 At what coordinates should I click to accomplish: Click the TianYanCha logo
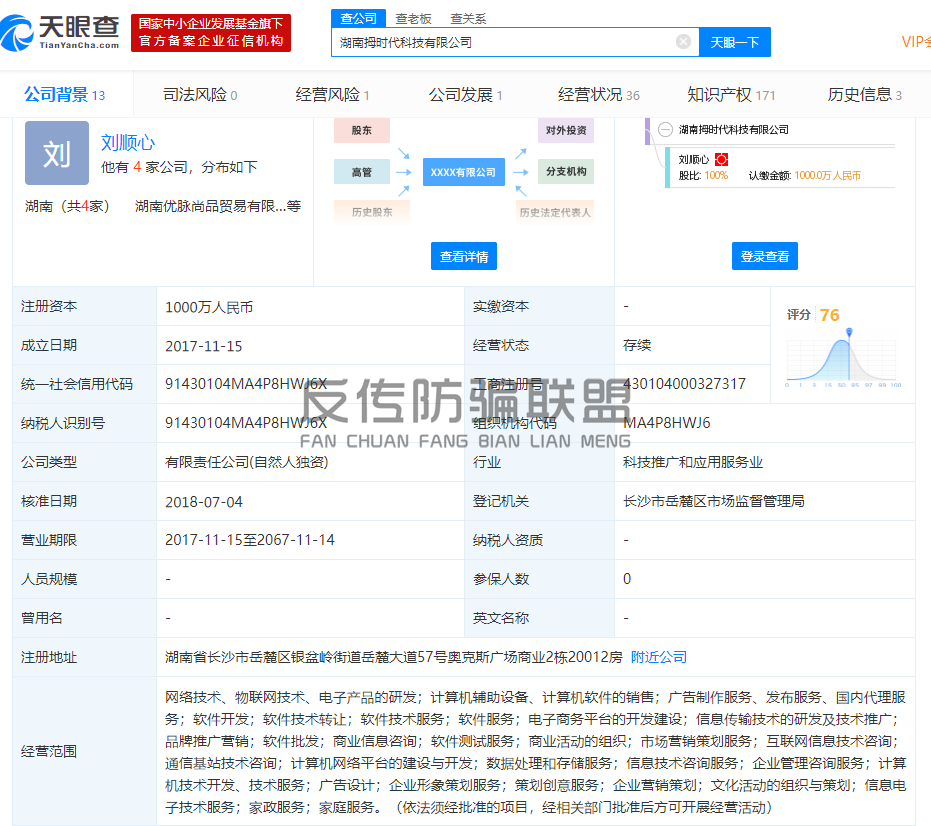[61, 32]
